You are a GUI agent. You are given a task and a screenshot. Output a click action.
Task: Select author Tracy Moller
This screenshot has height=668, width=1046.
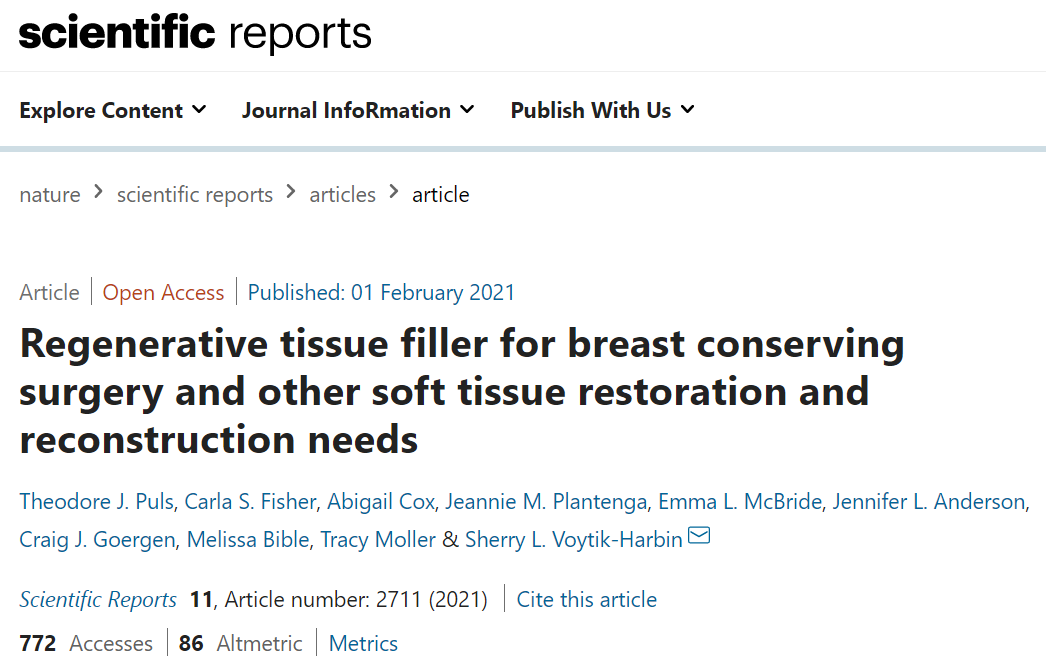pos(378,539)
